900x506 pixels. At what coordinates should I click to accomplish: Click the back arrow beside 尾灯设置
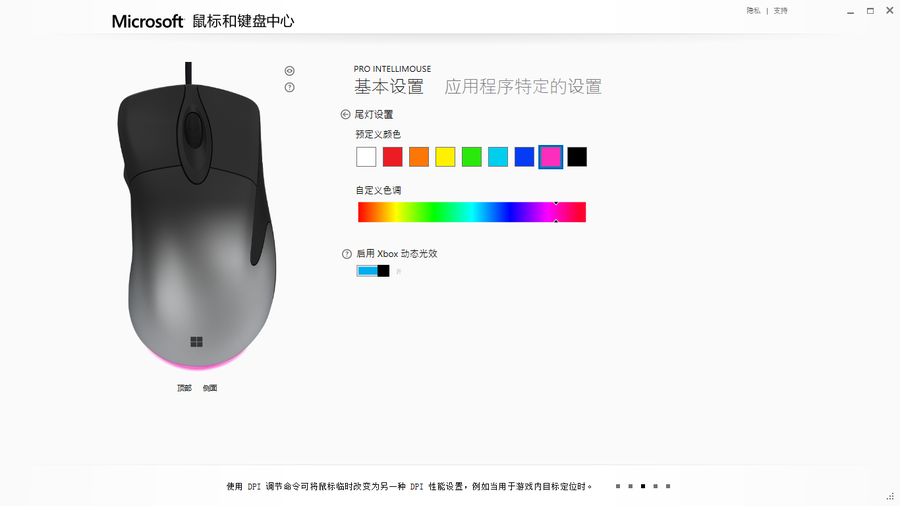pos(345,114)
